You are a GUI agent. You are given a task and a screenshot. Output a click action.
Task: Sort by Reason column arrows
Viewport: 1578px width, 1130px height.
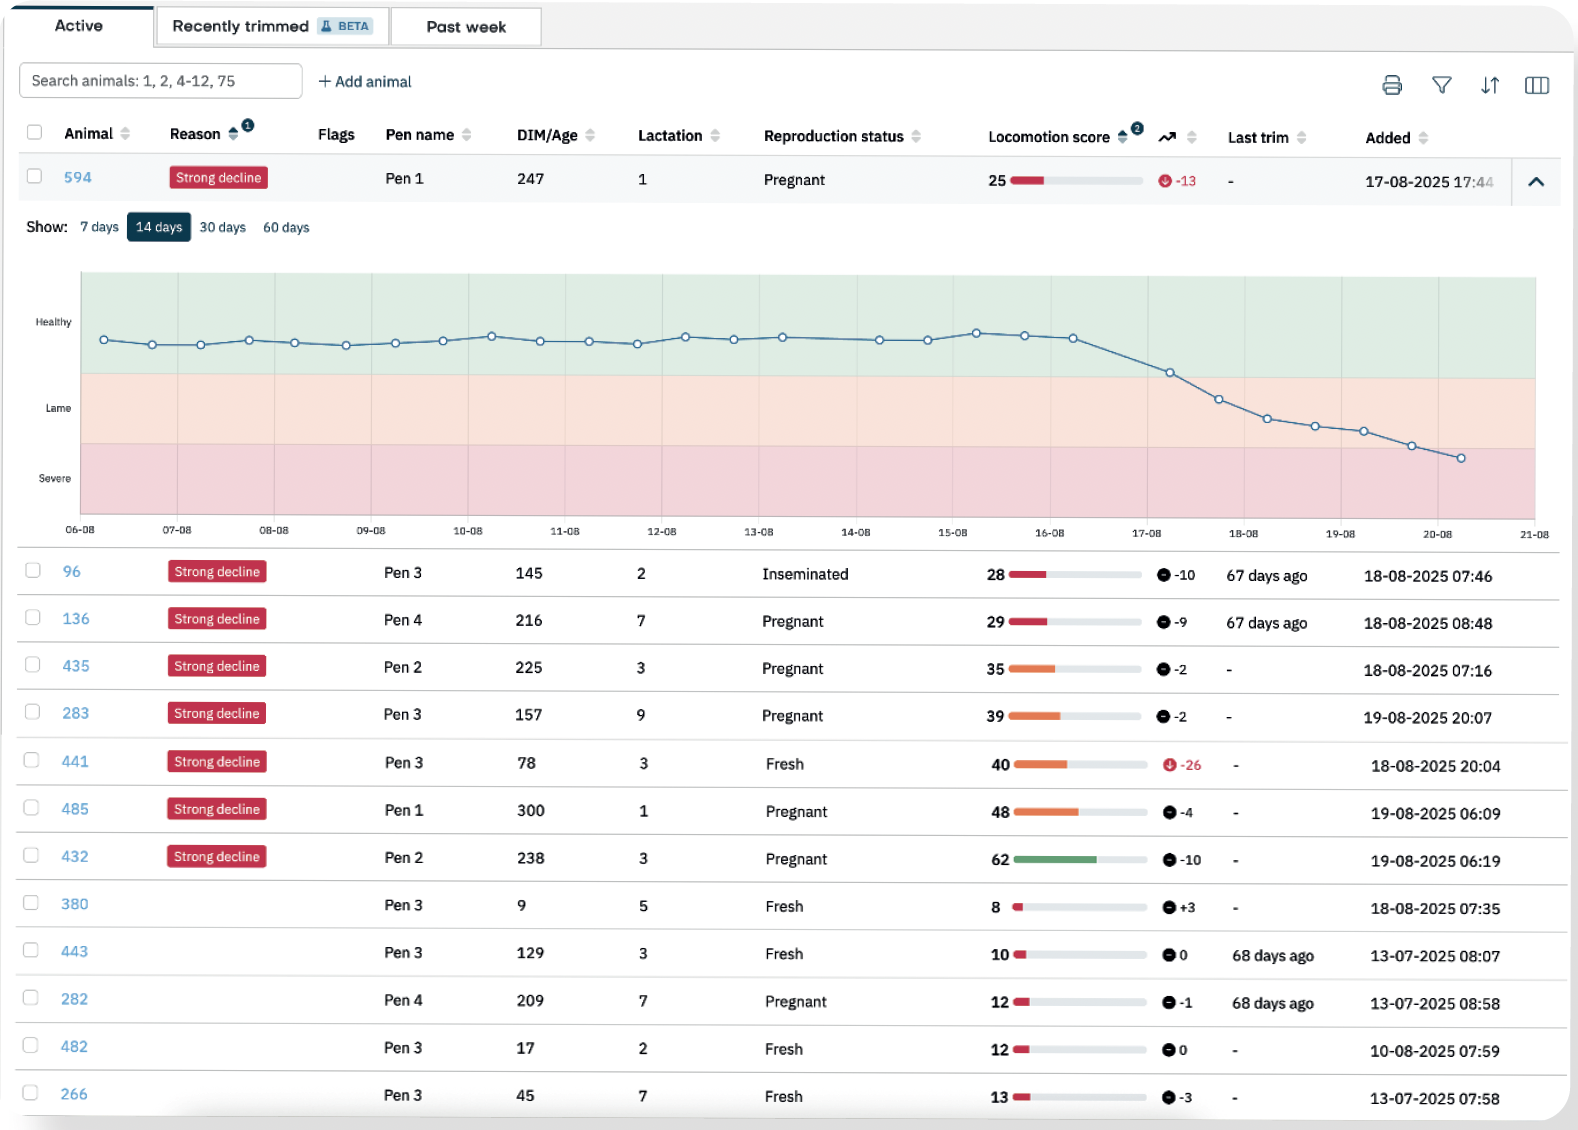click(233, 134)
